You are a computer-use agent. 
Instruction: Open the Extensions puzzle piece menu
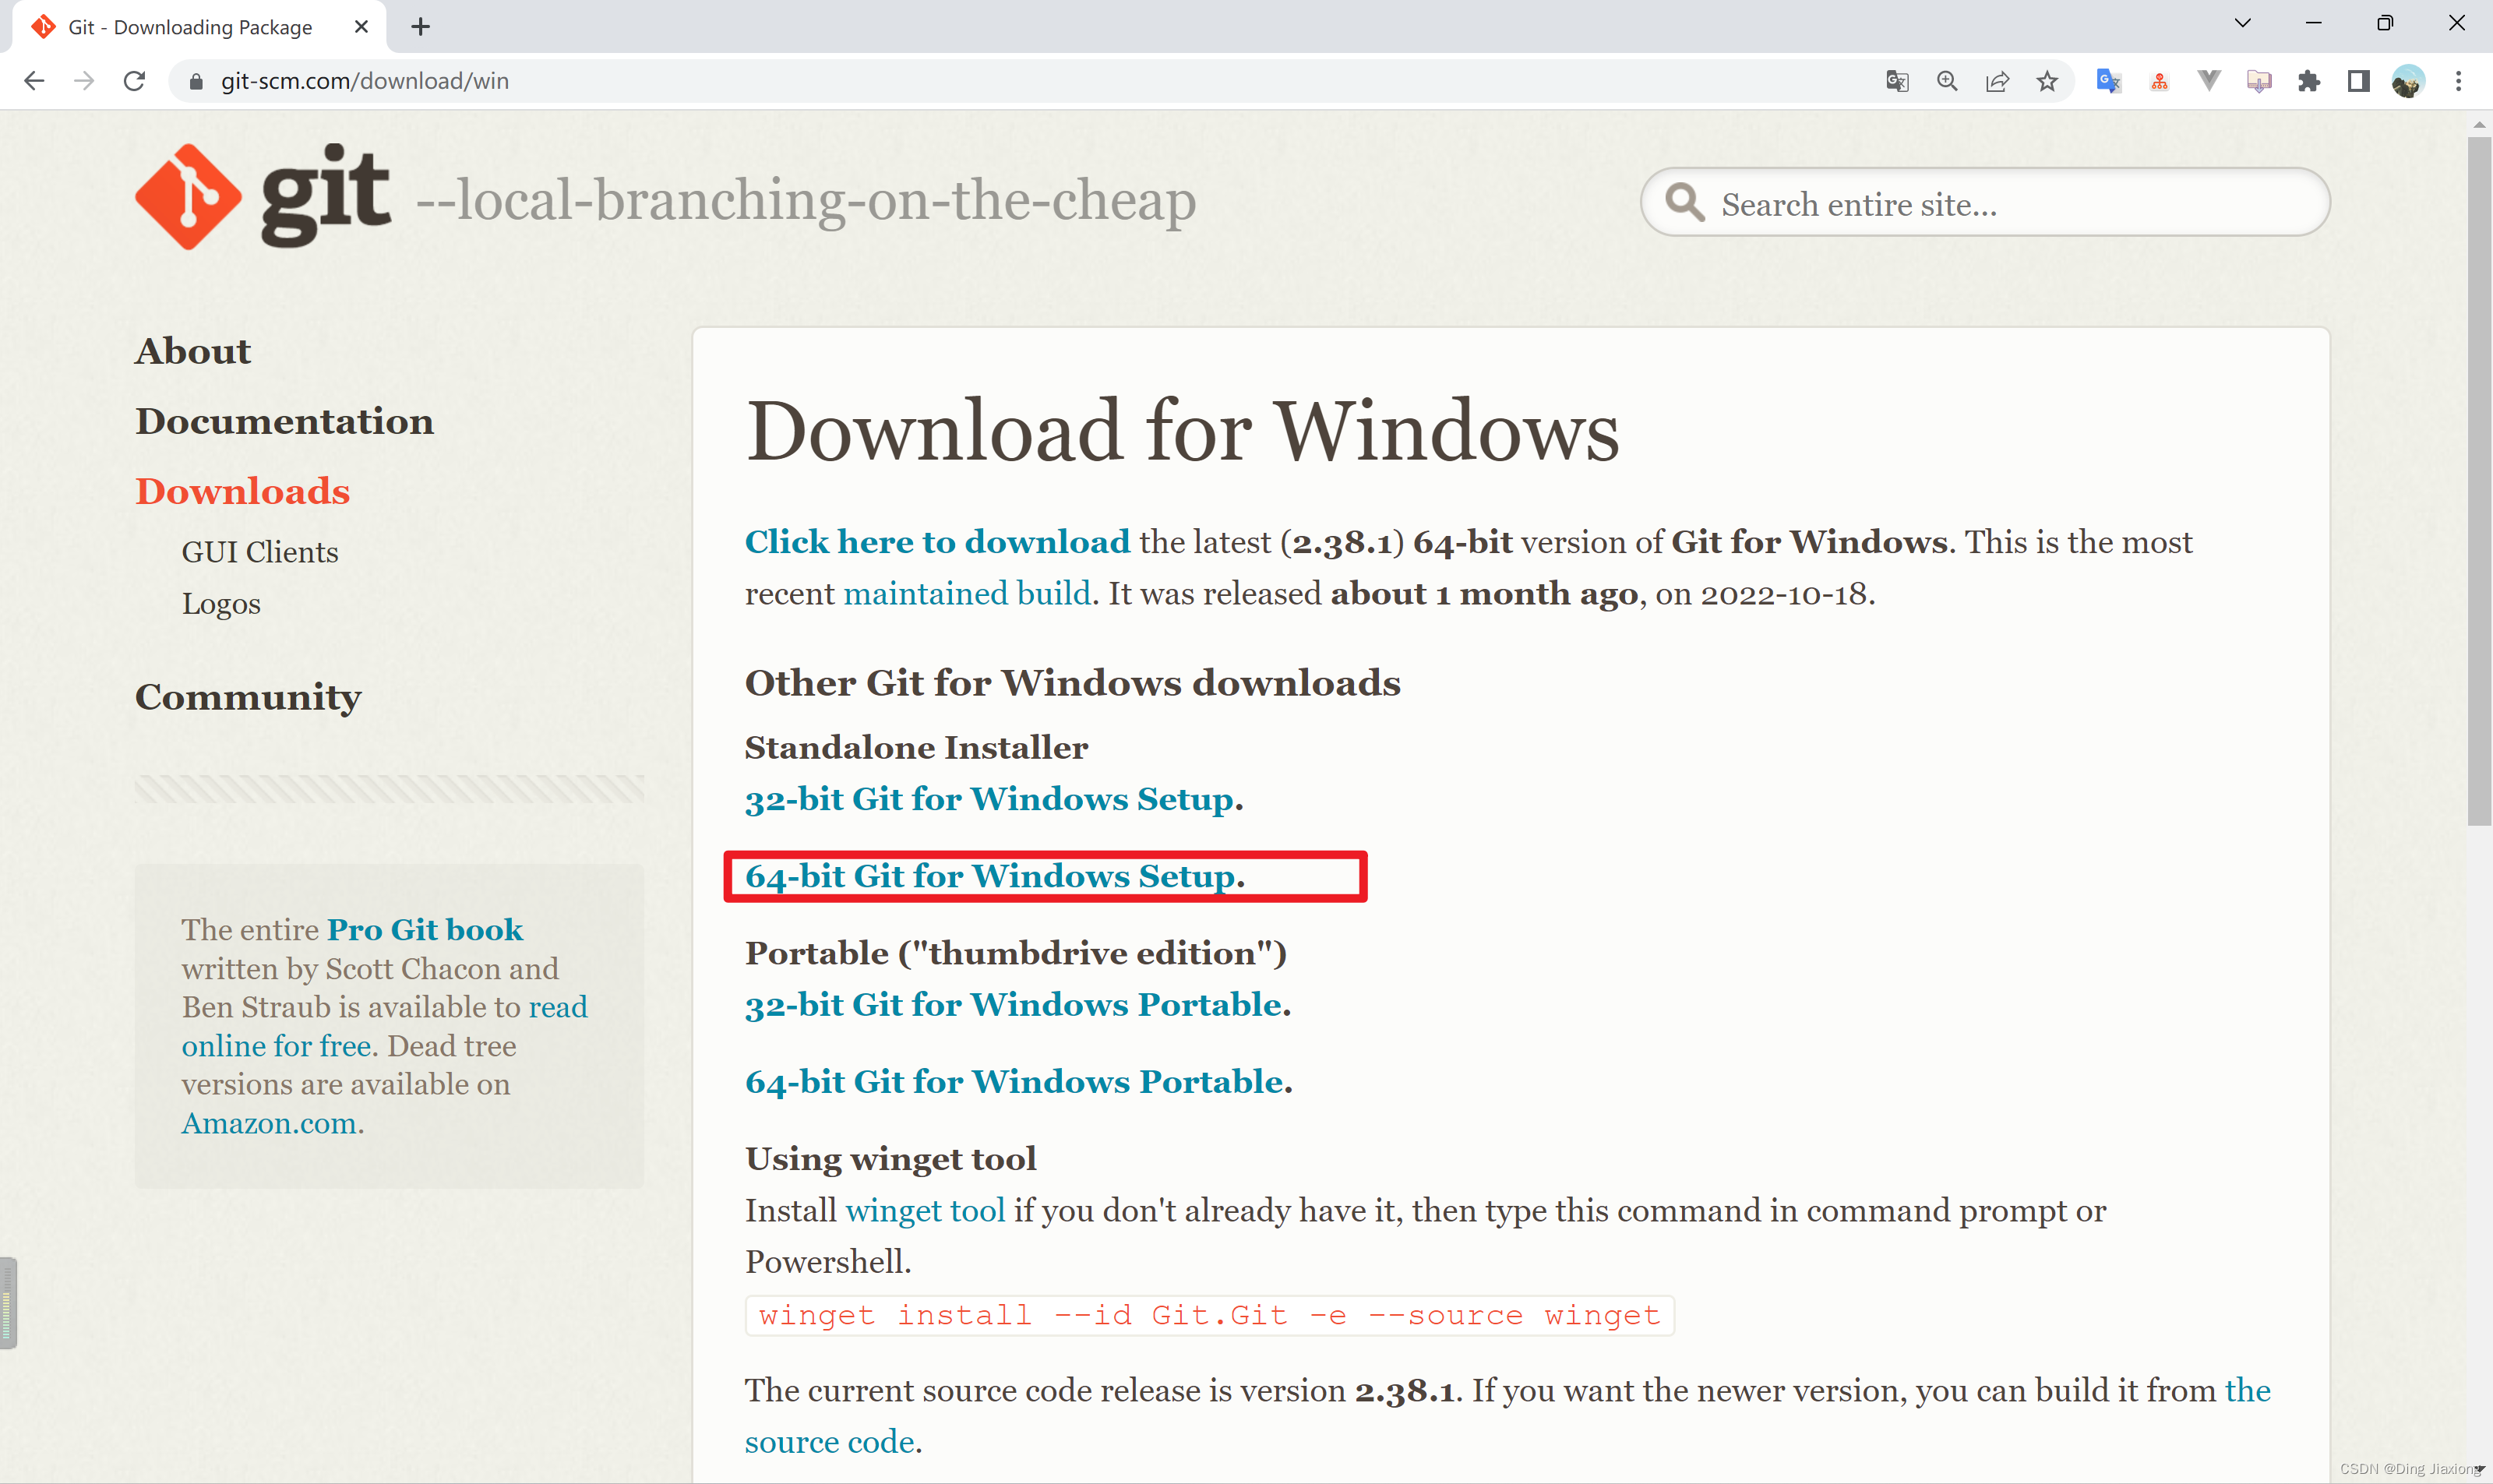[x=2309, y=81]
